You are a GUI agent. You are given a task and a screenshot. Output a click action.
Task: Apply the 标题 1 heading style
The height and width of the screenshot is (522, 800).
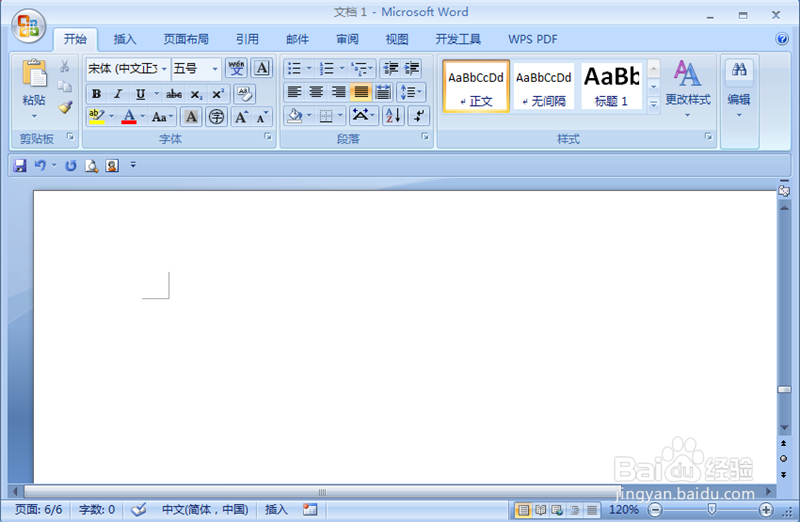611,86
